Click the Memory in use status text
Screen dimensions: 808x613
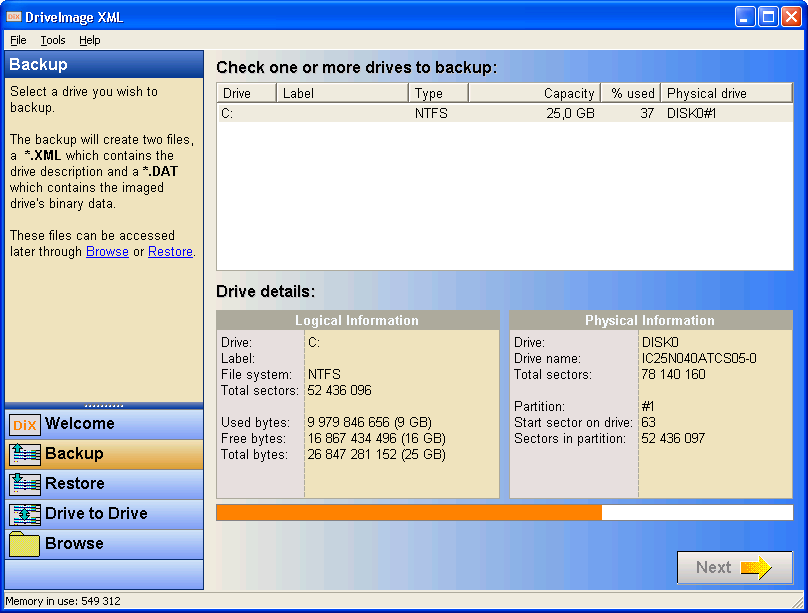[x=63, y=601]
